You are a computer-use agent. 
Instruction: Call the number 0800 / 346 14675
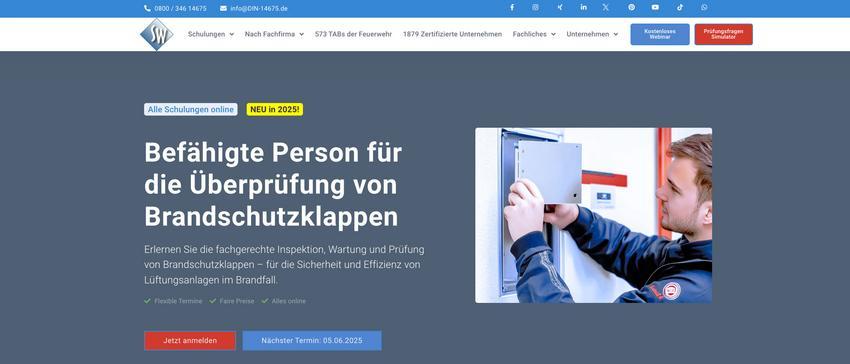(180, 9)
